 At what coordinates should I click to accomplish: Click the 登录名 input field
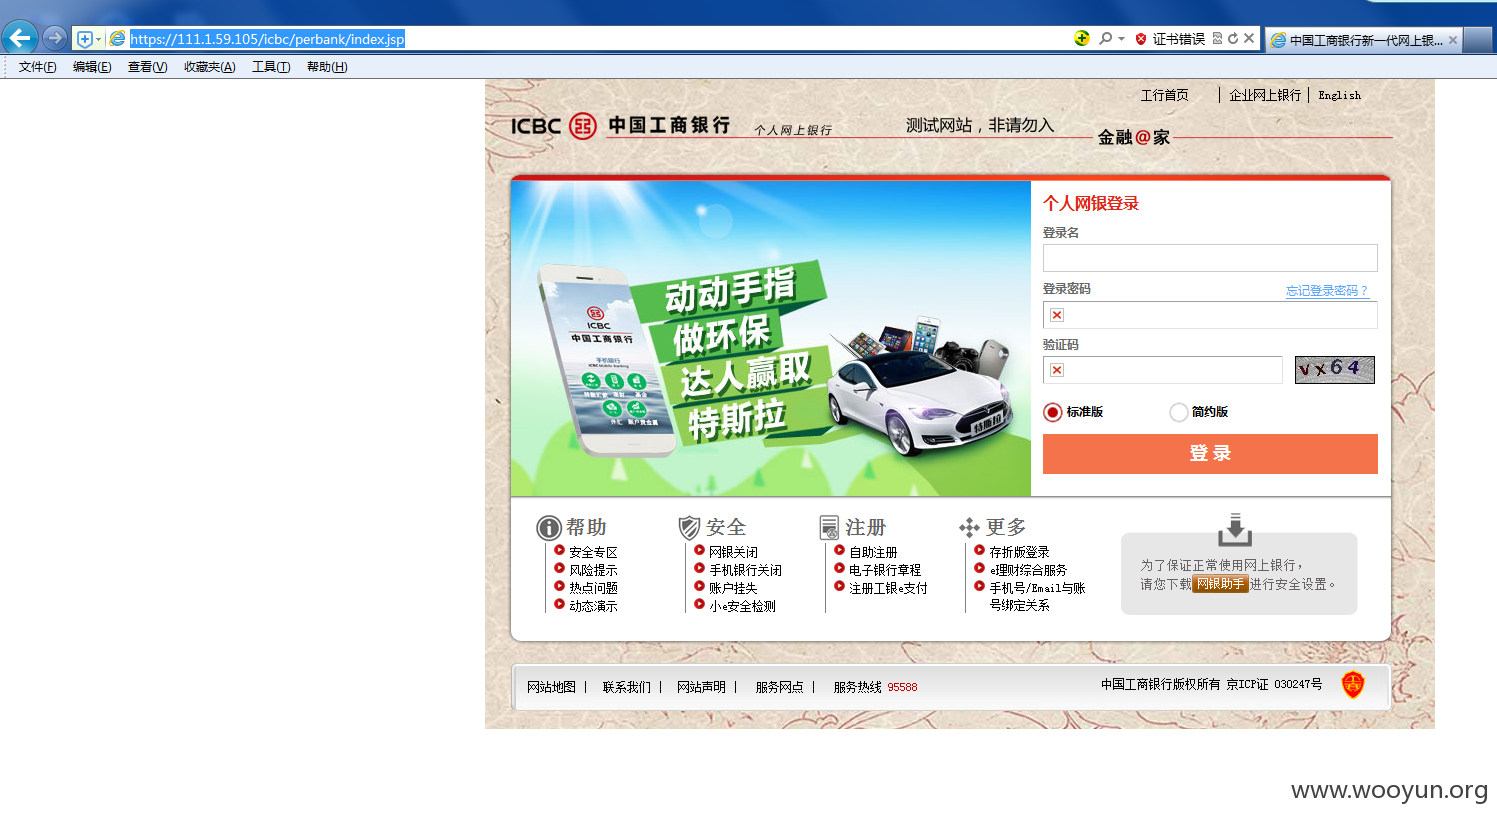[1210, 258]
